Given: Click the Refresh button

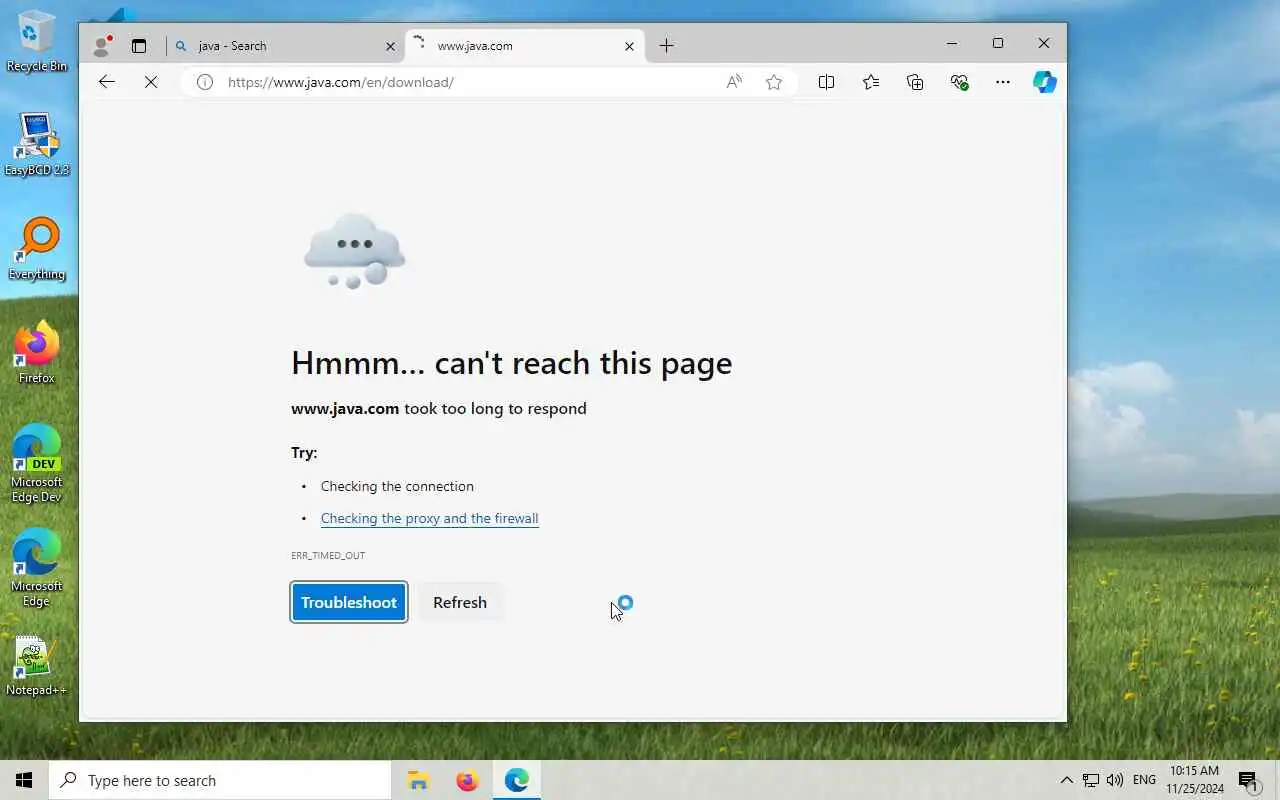Looking at the screenshot, I should point(460,602).
